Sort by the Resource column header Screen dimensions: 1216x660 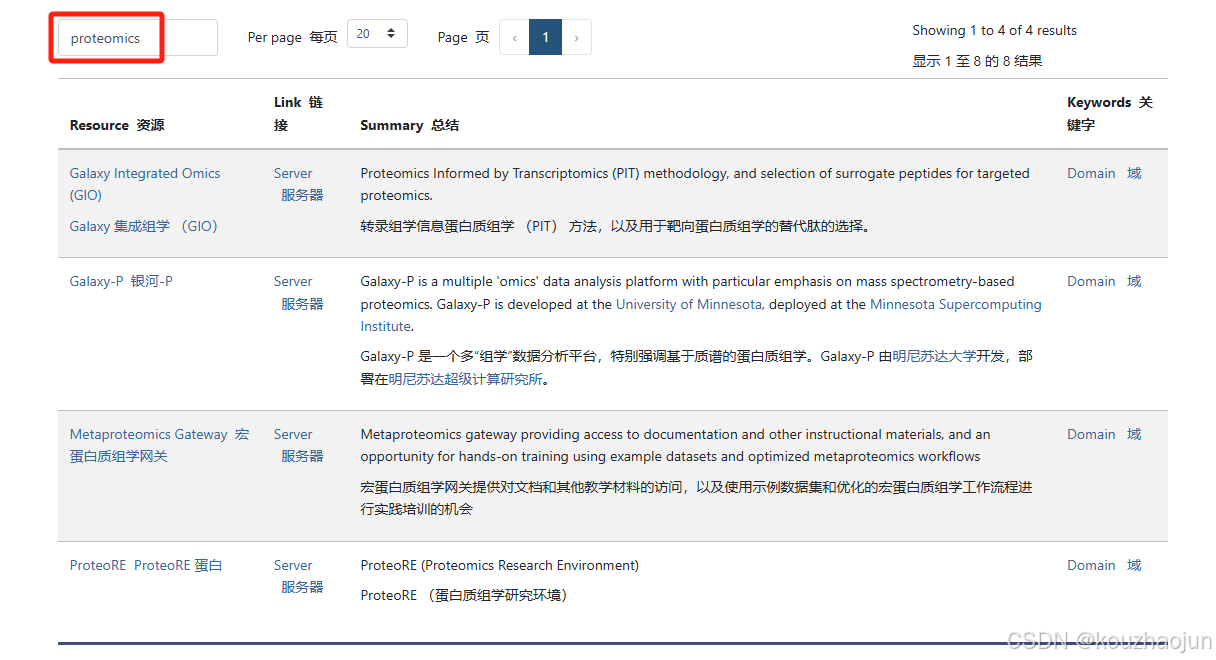point(117,125)
